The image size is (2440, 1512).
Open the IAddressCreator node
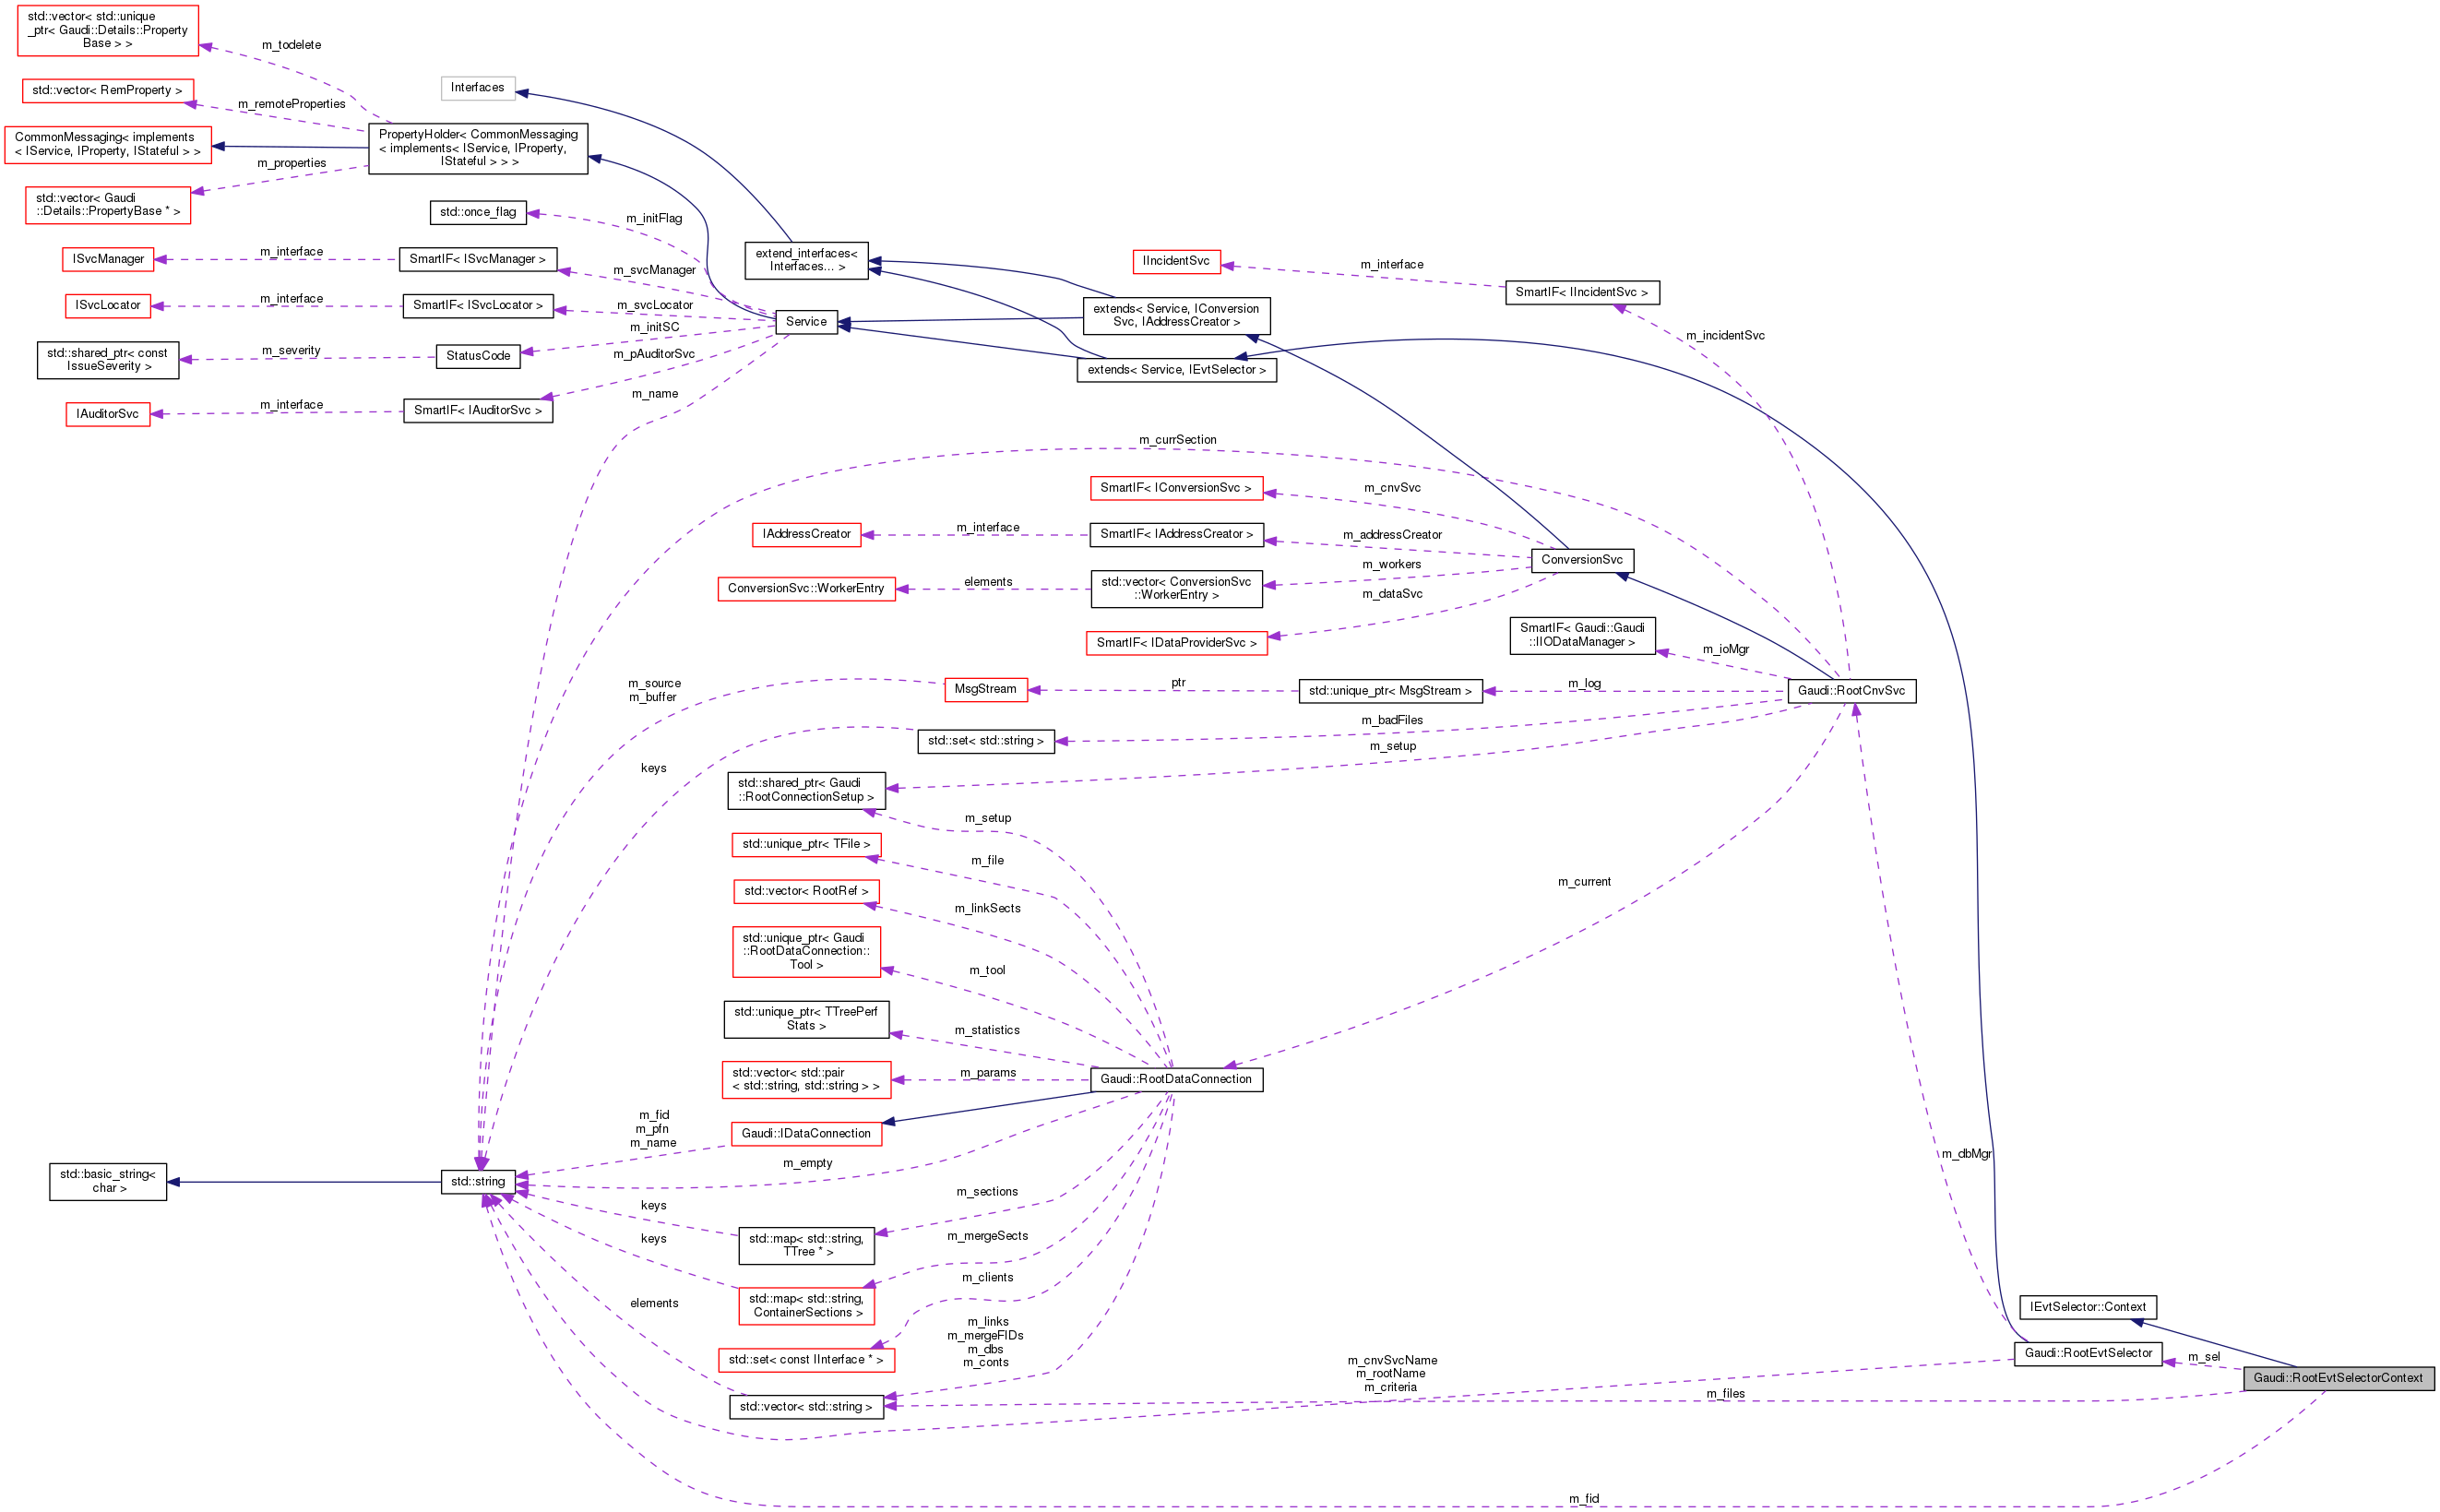pos(806,535)
